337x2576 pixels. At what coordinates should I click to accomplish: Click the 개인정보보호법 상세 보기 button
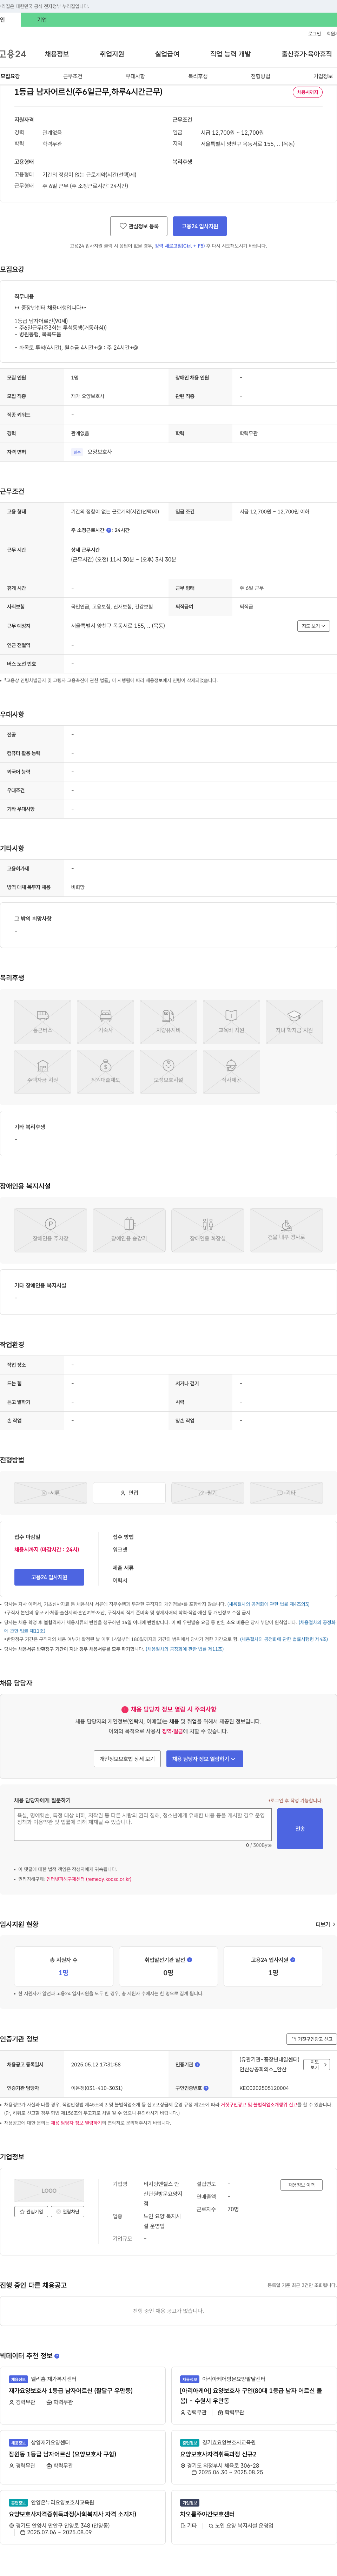click(x=127, y=1759)
